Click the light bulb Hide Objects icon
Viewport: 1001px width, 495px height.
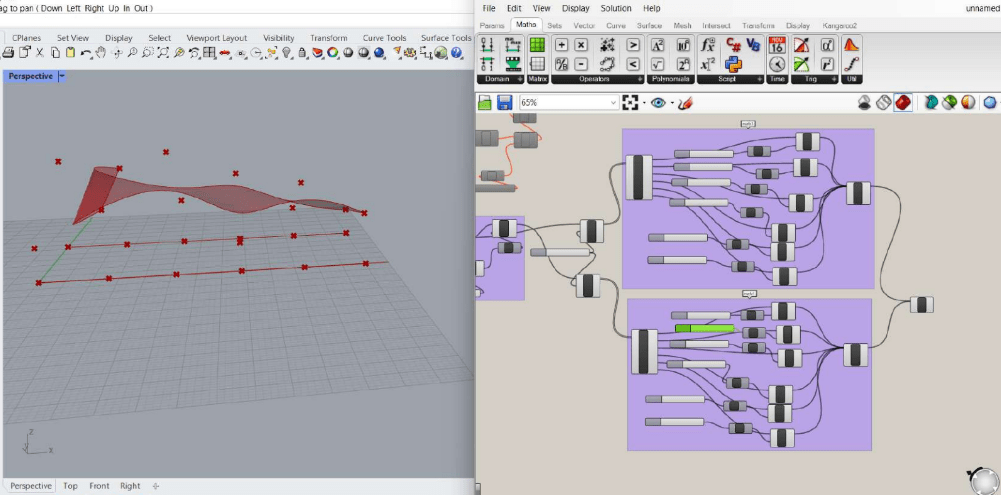pyautogui.click(x=287, y=52)
